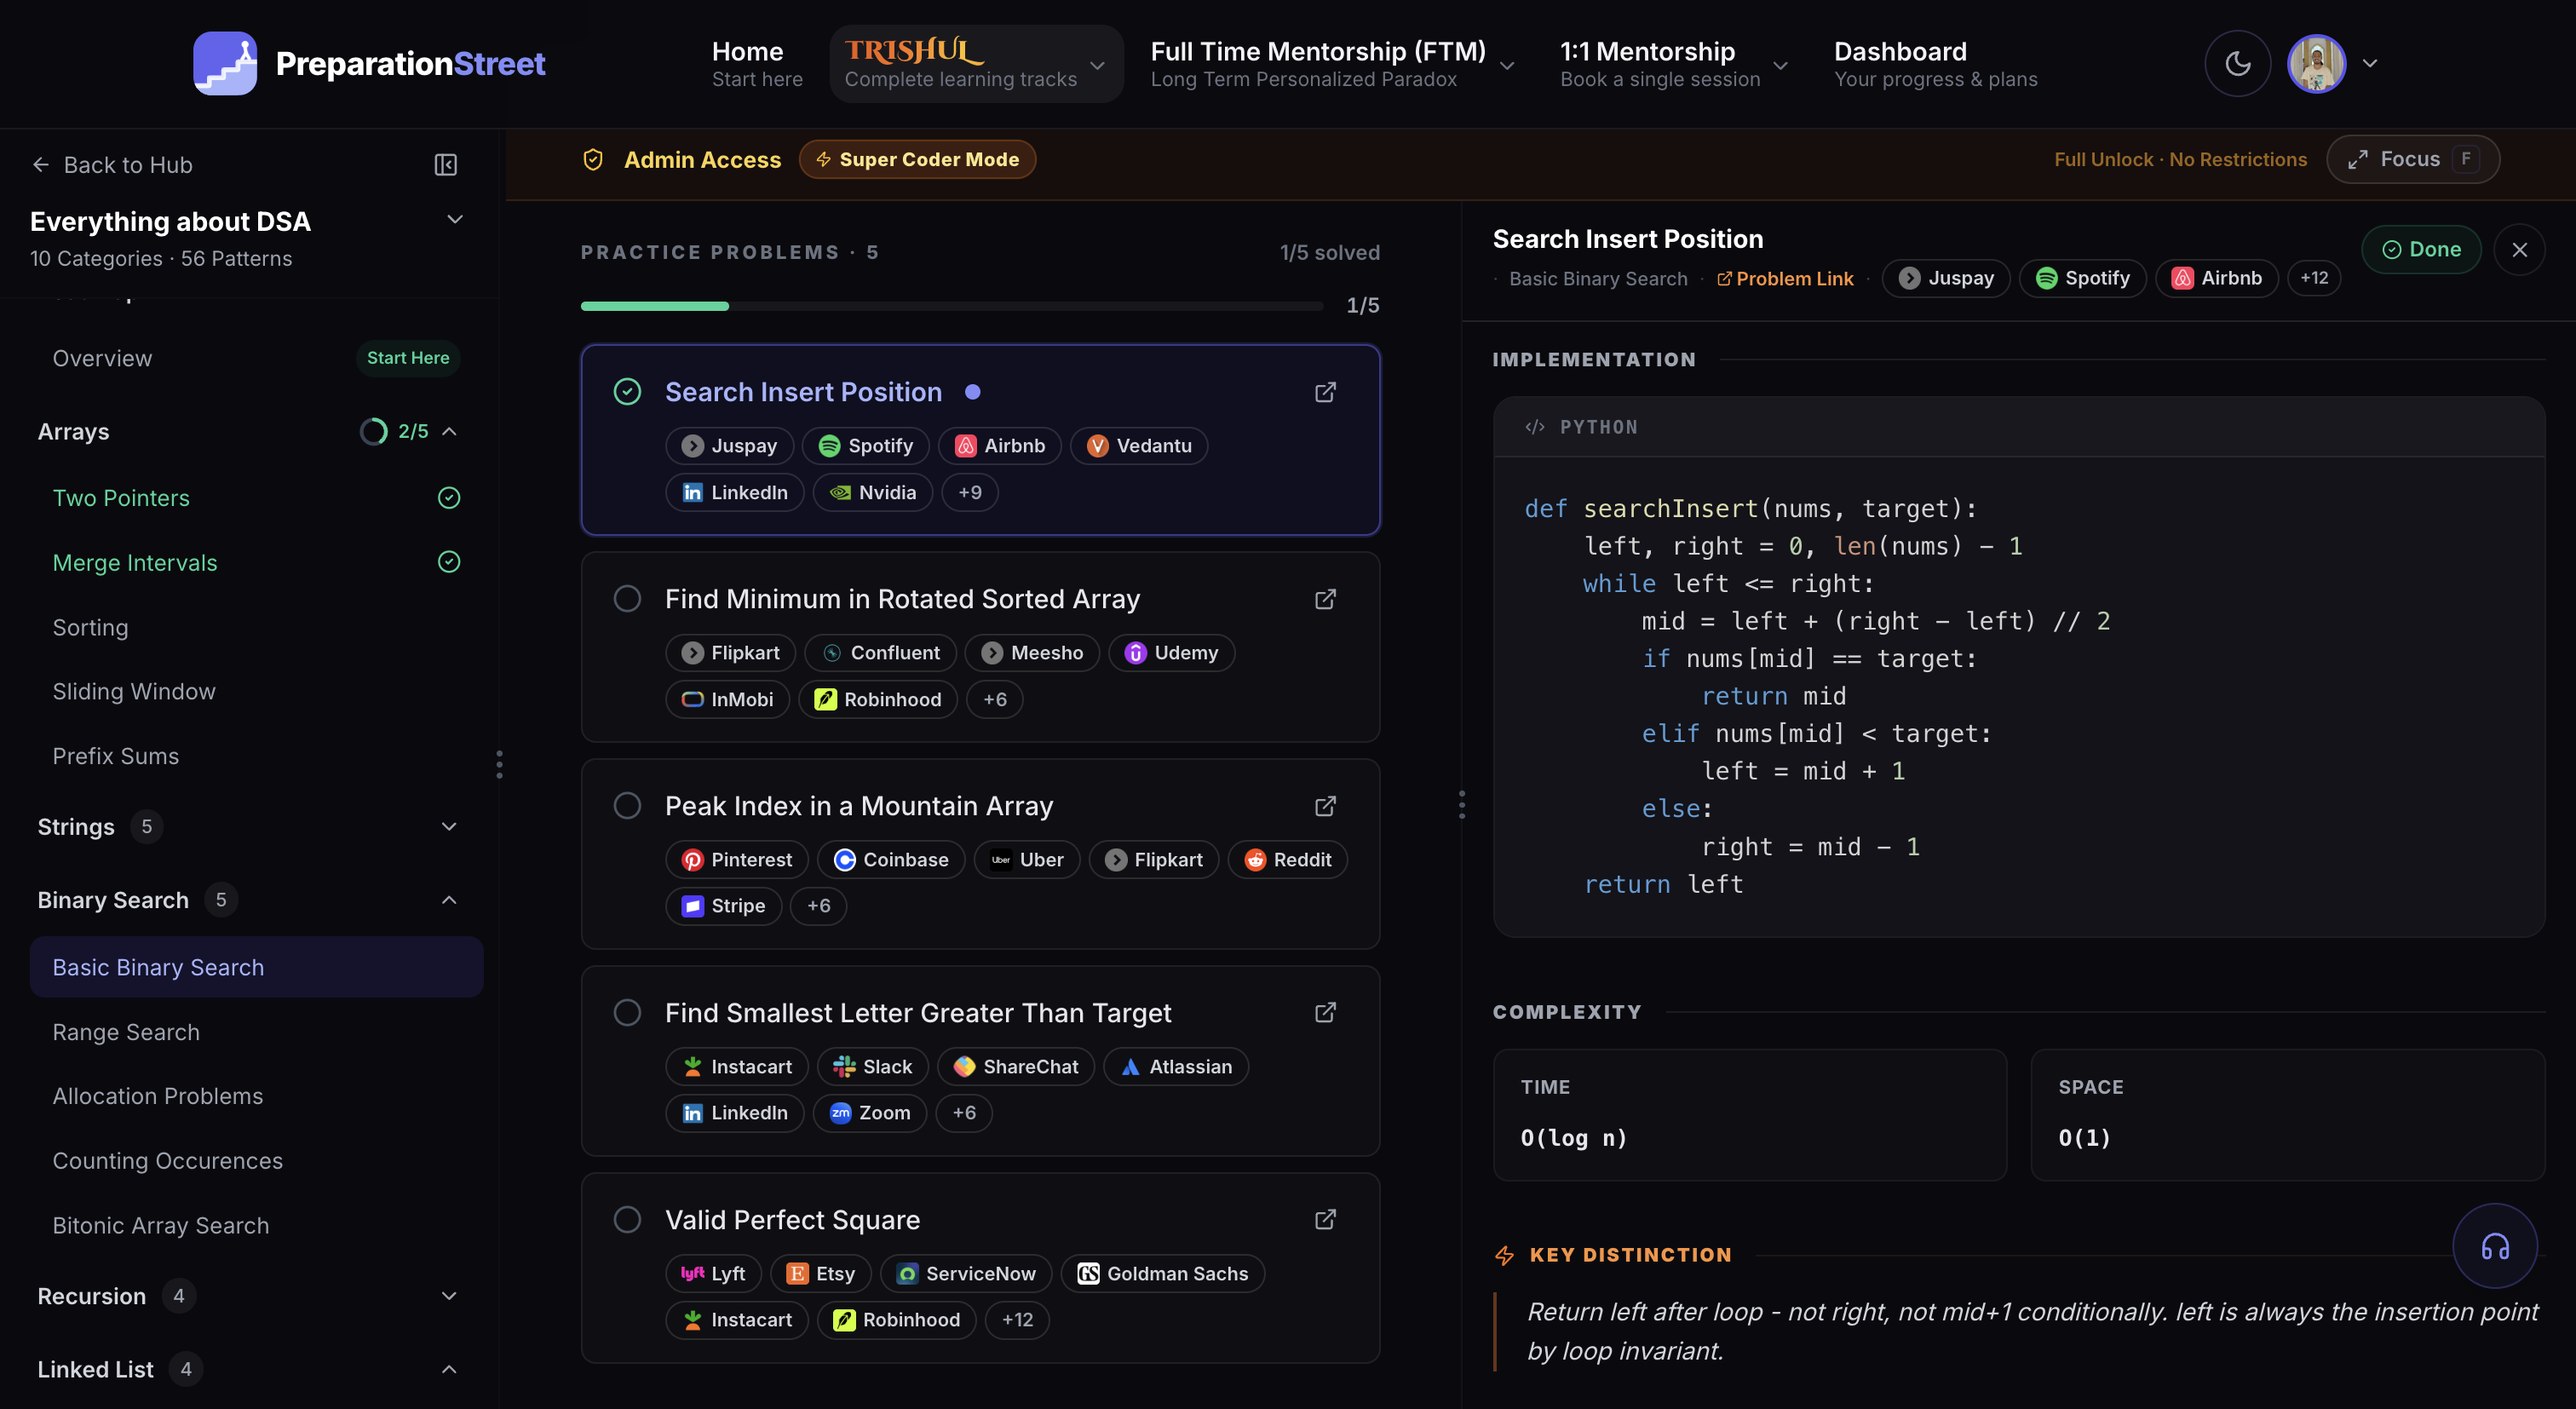The image size is (2576, 1409).
Task: Click the Atlassian company tag
Action: coord(1176,1067)
